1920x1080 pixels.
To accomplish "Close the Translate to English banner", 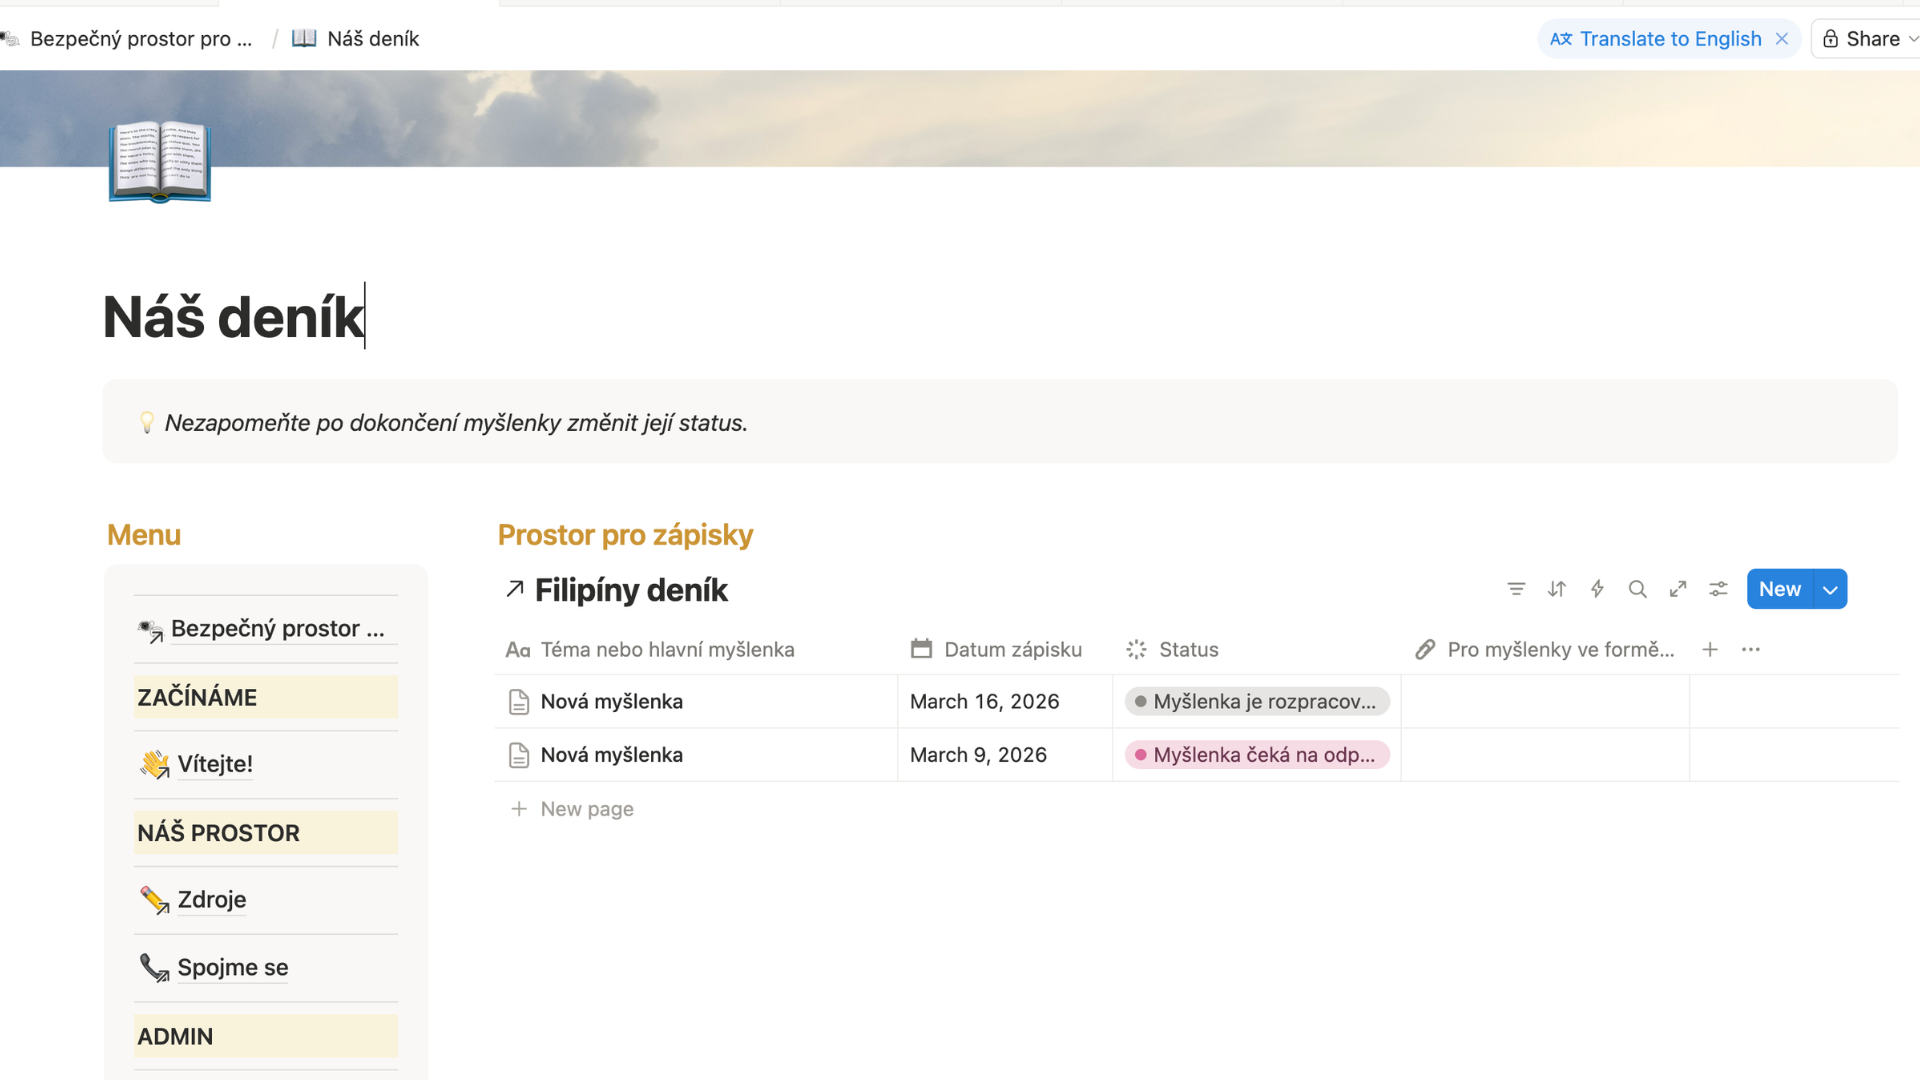I will pos(1781,39).
